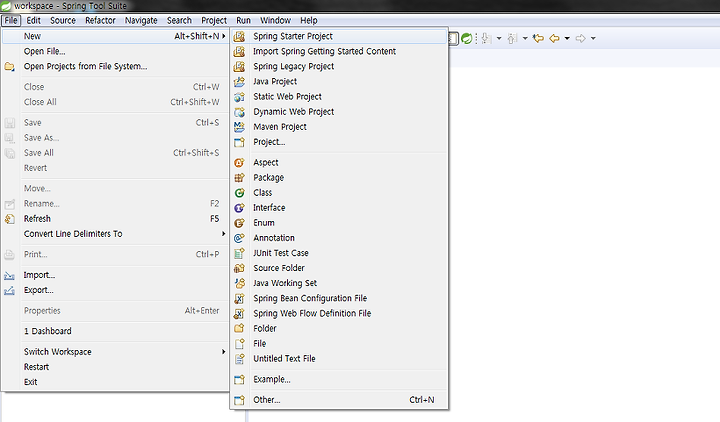Click Spring Bean Configuration File icon
Screen dimensions: 720x422
pos(239,298)
